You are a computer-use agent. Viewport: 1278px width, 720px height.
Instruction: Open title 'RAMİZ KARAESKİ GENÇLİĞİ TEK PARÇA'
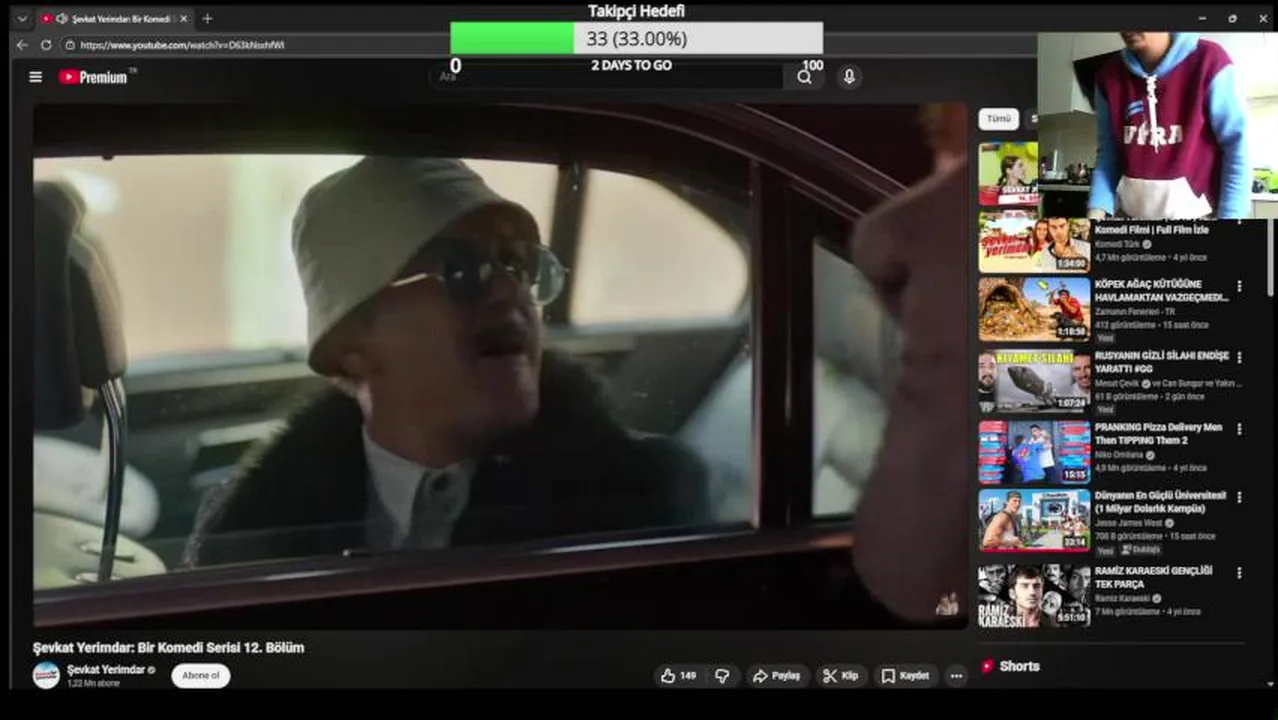coord(1153,577)
